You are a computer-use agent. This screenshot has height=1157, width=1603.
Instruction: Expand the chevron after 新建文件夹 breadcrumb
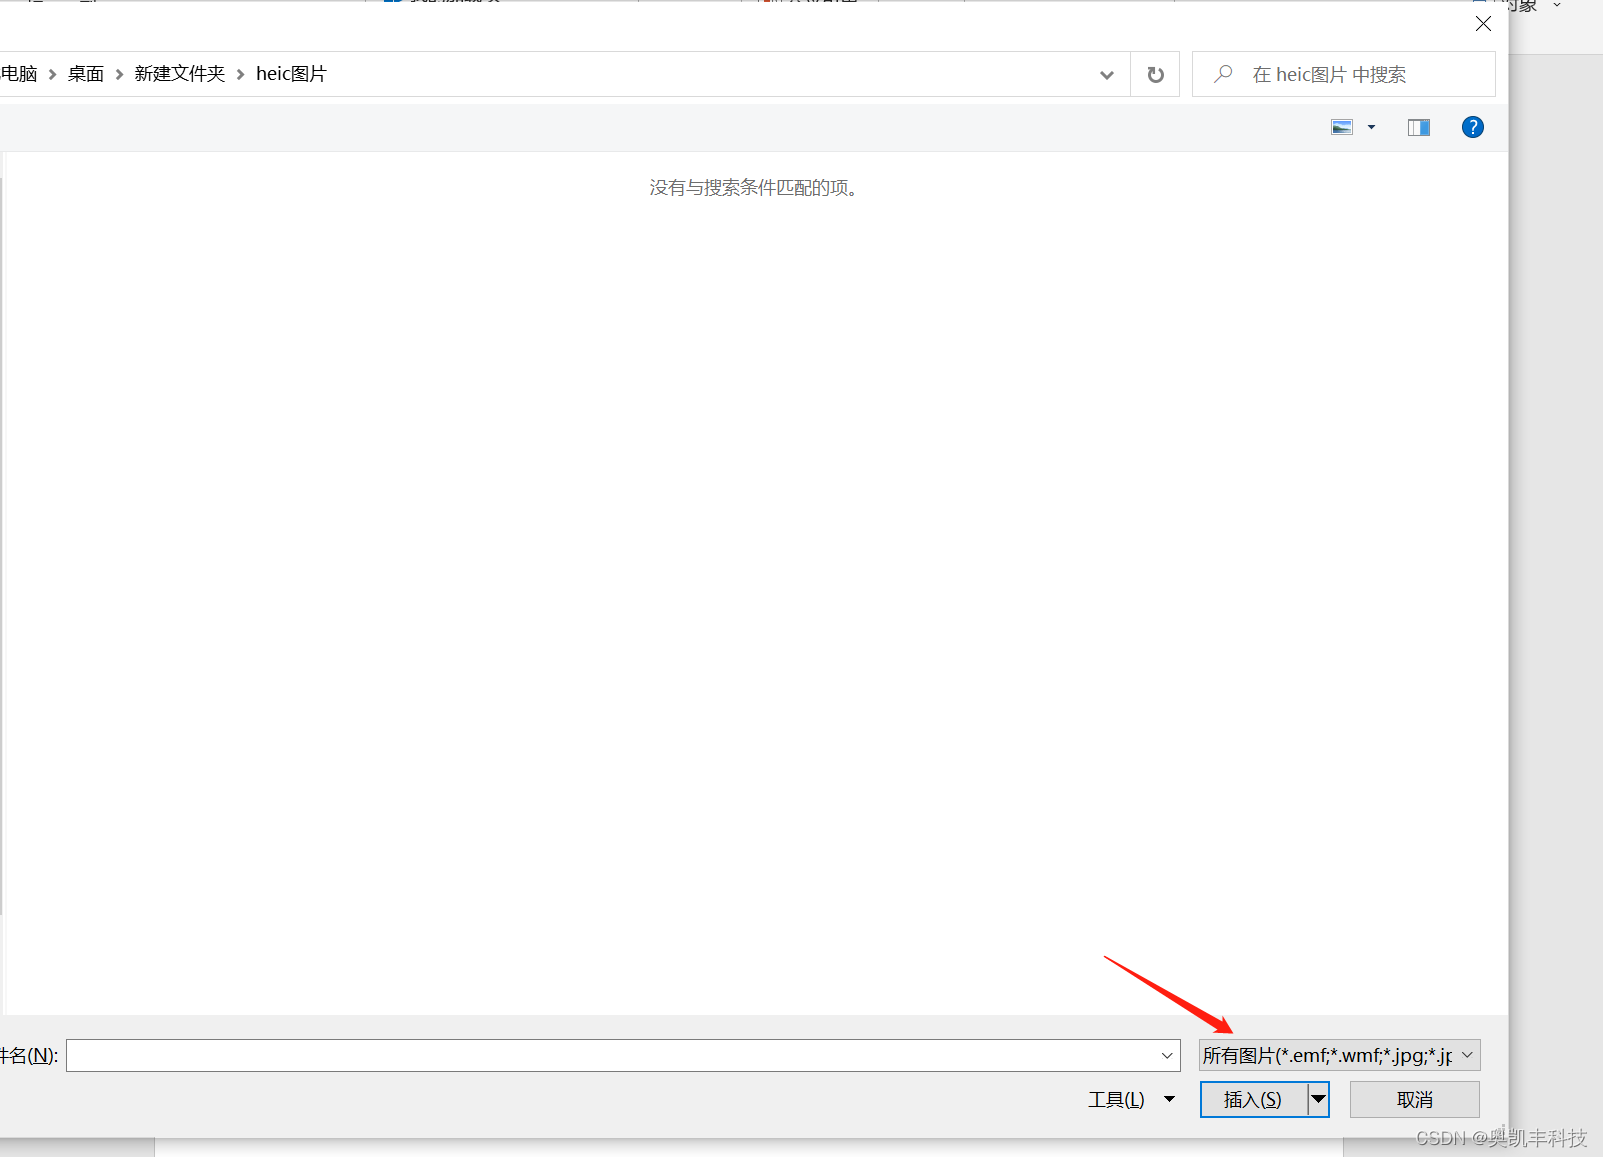tap(240, 74)
